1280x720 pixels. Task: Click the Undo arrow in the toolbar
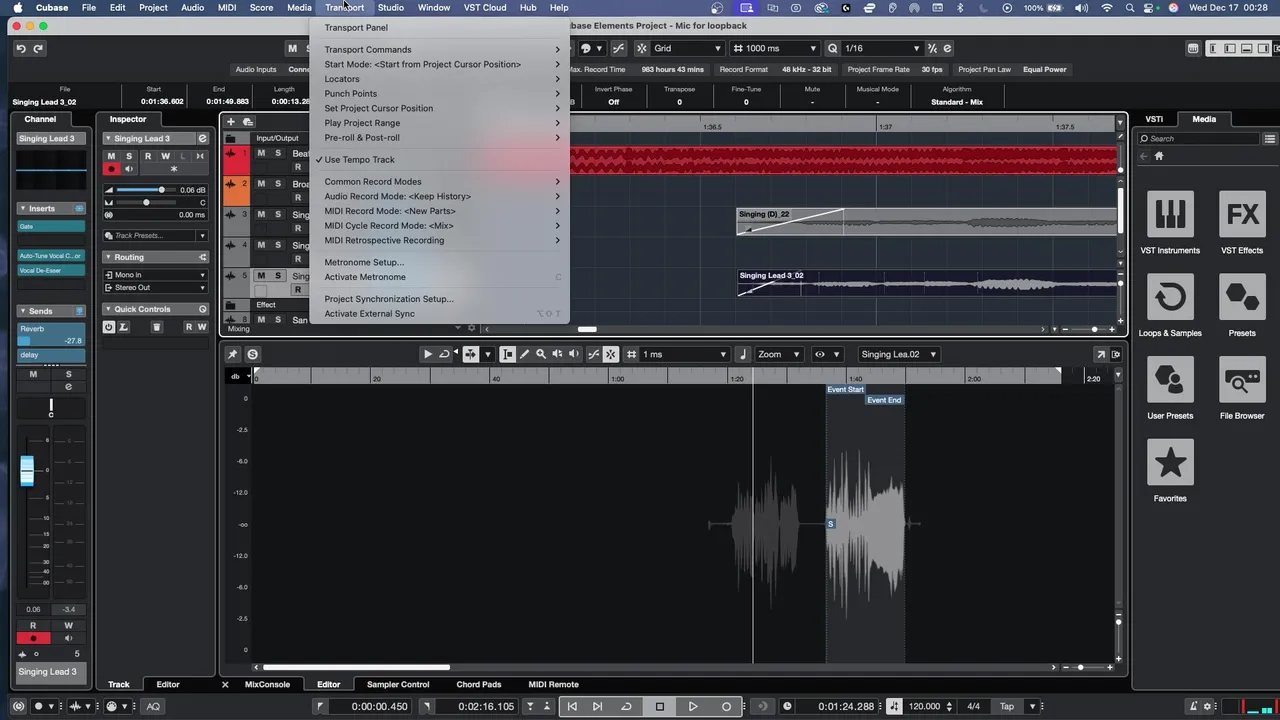[x=20, y=48]
